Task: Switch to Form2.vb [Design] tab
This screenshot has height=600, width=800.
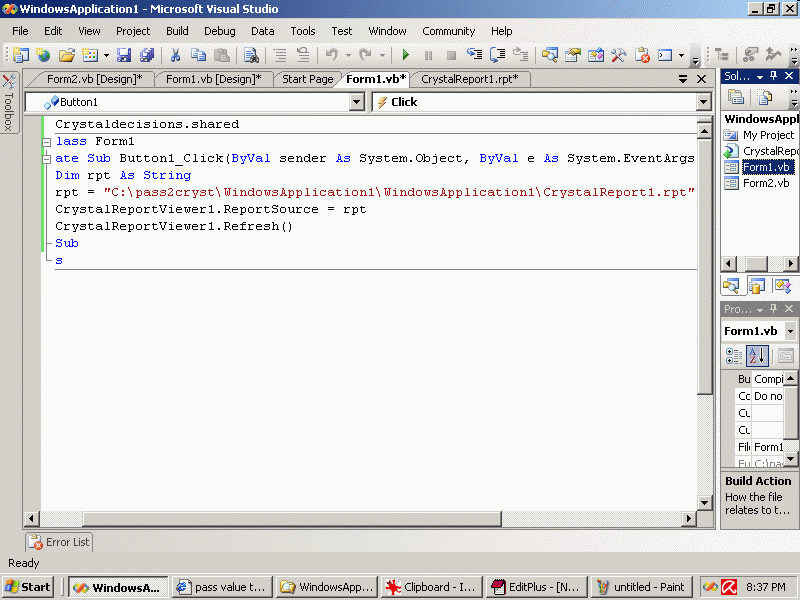Action: [94, 79]
